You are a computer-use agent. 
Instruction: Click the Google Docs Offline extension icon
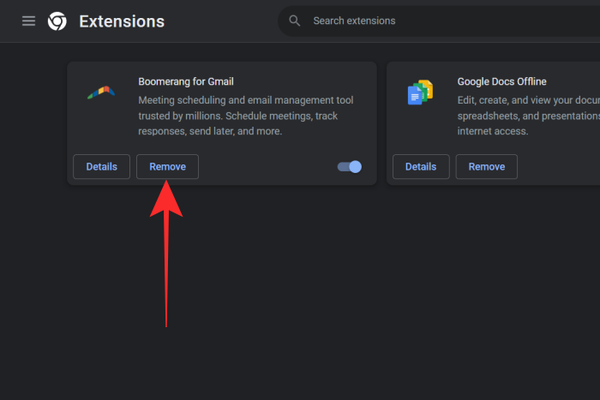point(420,93)
